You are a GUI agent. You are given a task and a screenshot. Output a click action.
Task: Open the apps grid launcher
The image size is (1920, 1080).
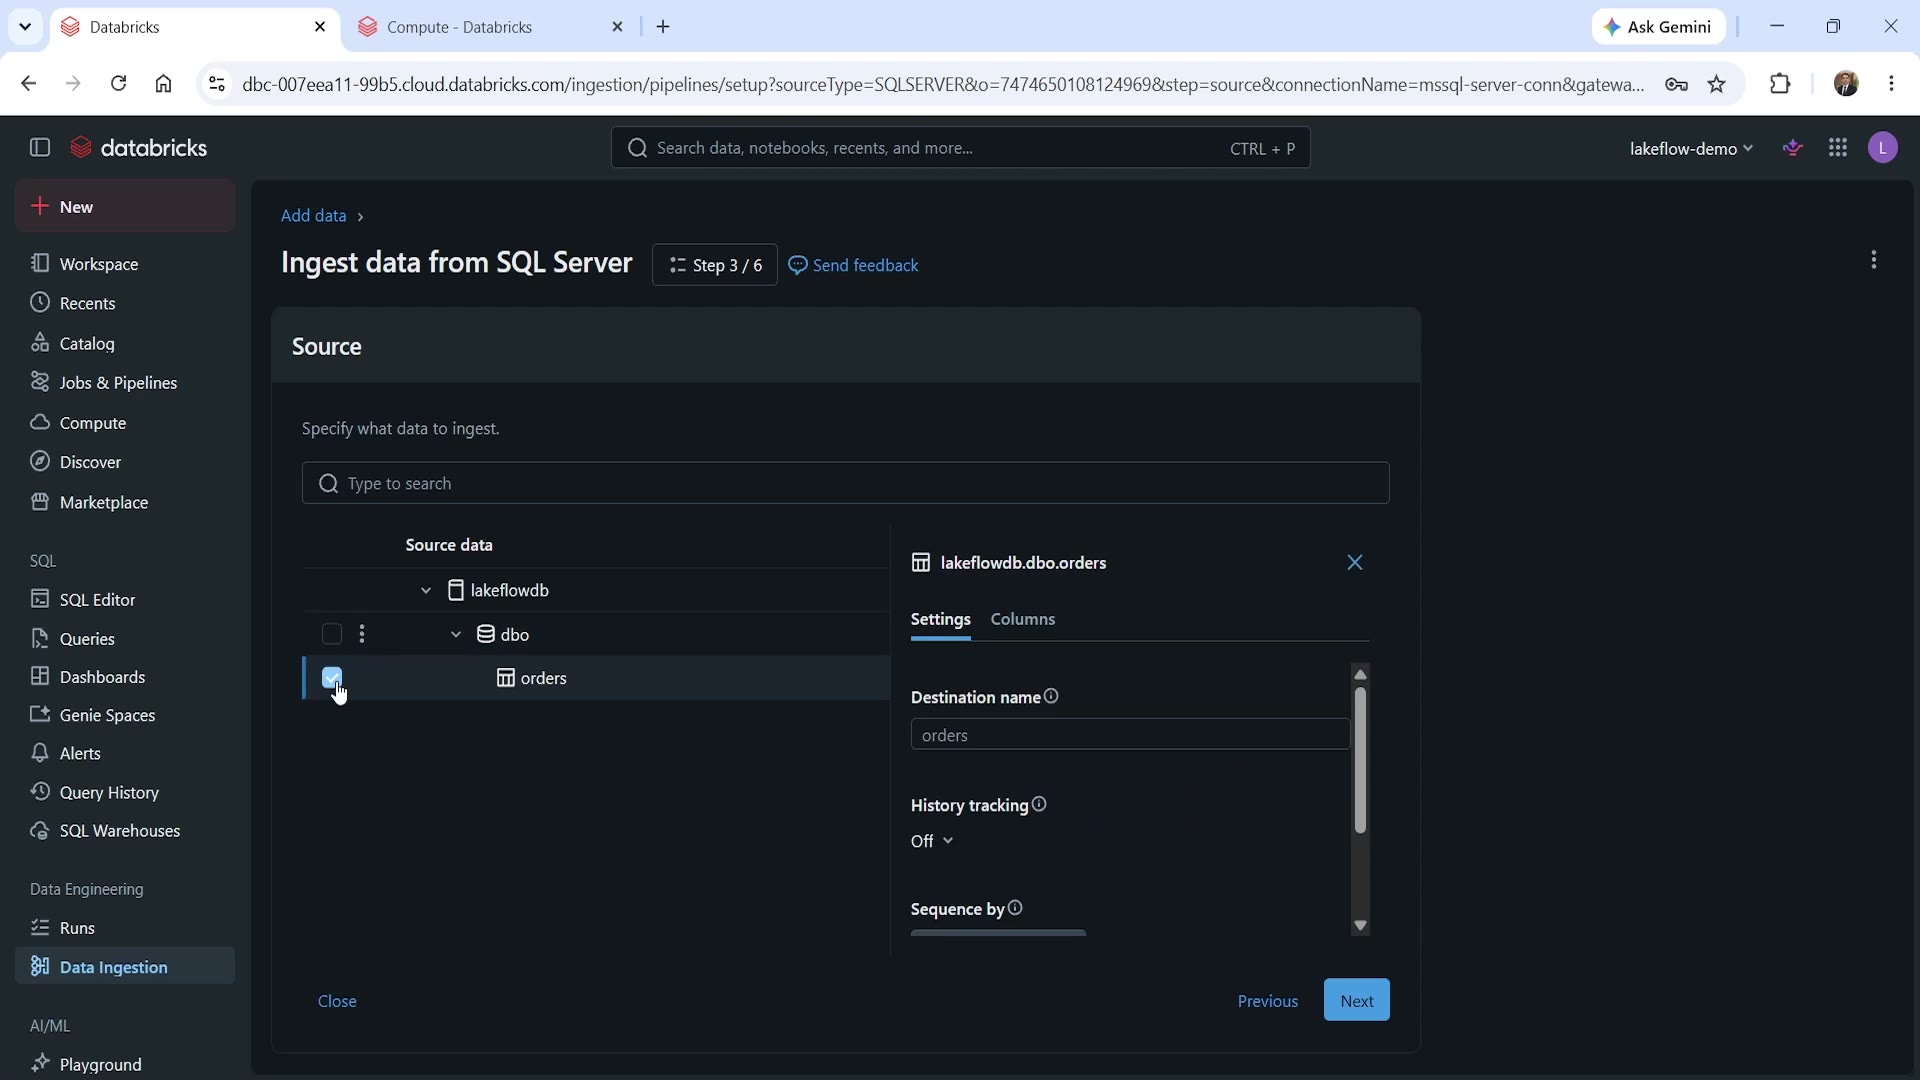(1838, 148)
